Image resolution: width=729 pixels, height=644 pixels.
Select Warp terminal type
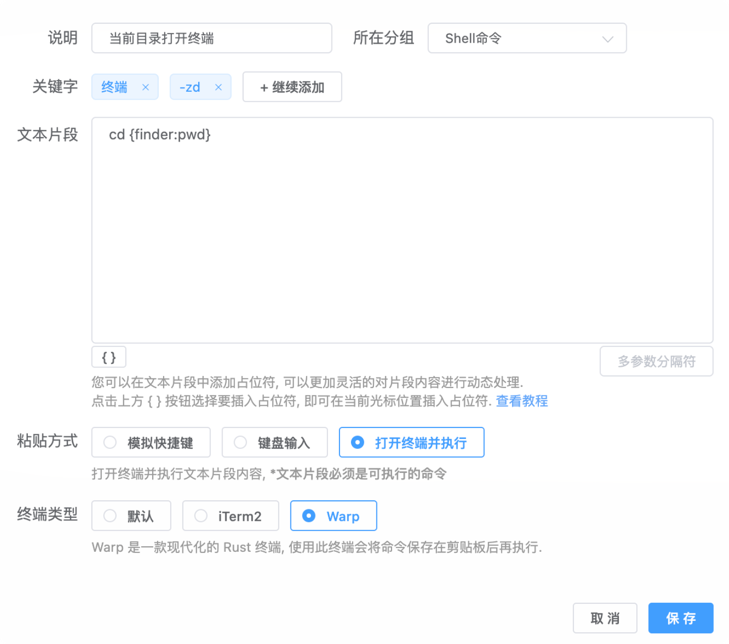coord(333,516)
